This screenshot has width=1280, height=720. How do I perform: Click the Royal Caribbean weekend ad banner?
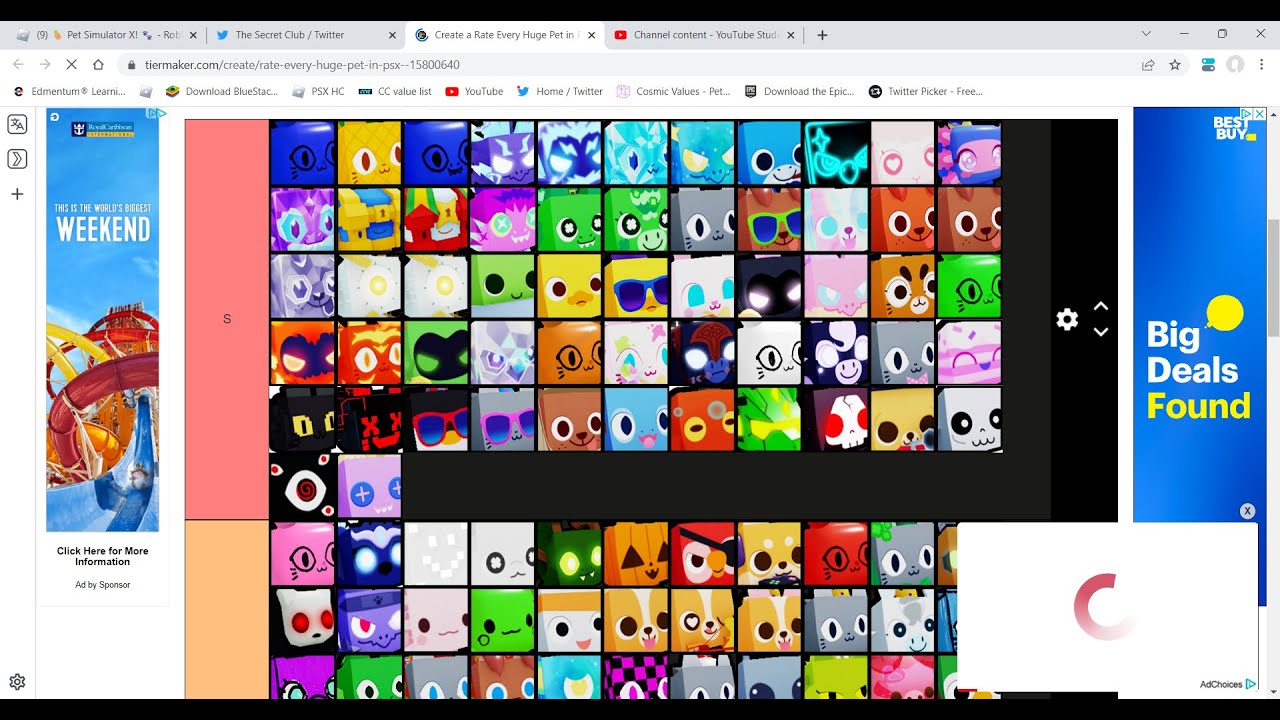[x=102, y=320]
